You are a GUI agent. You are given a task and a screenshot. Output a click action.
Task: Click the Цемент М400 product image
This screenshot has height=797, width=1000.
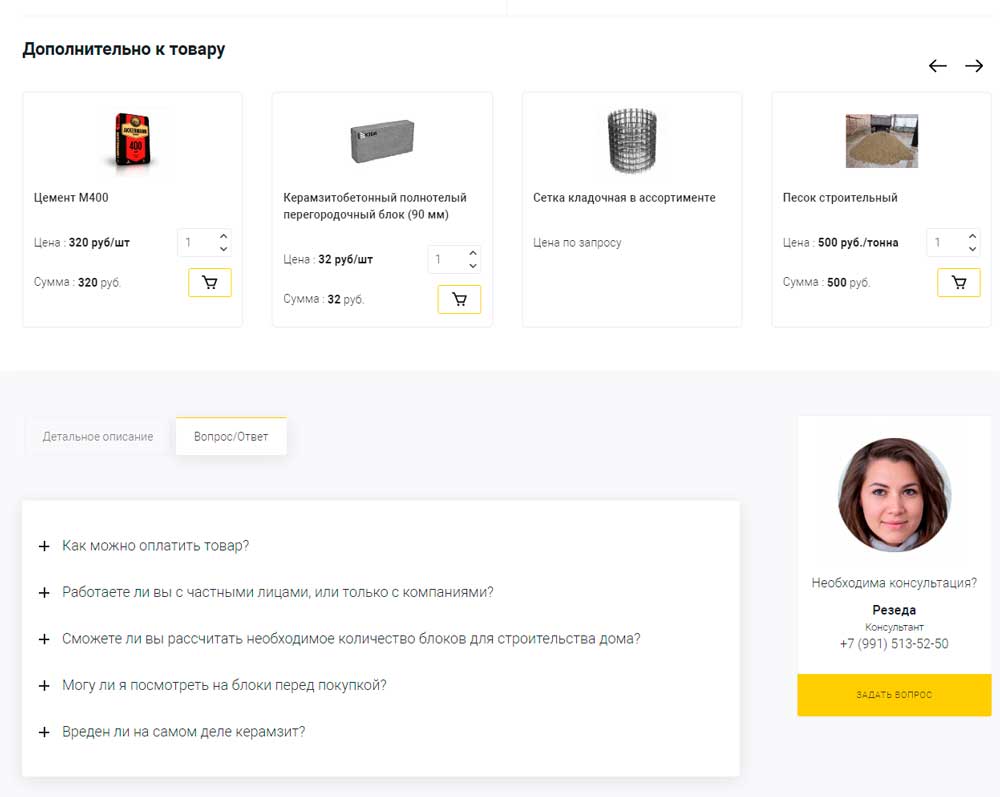pyautogui.click(x=132, y=139)
